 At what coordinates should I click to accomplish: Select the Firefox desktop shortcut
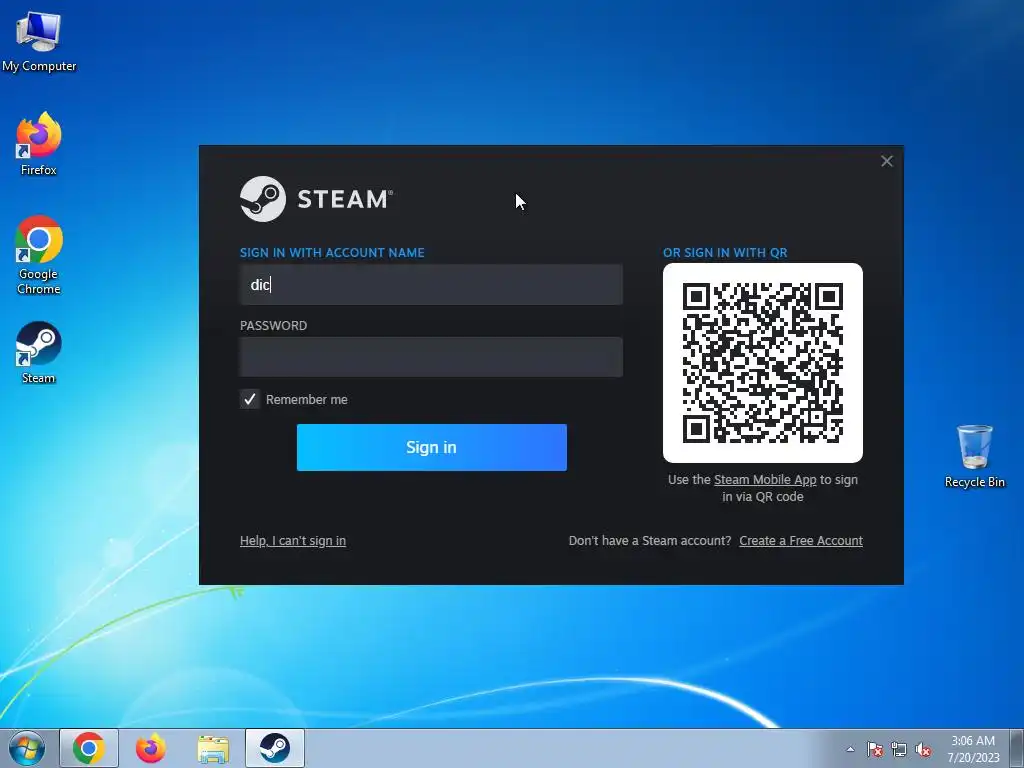coord(39,144)
